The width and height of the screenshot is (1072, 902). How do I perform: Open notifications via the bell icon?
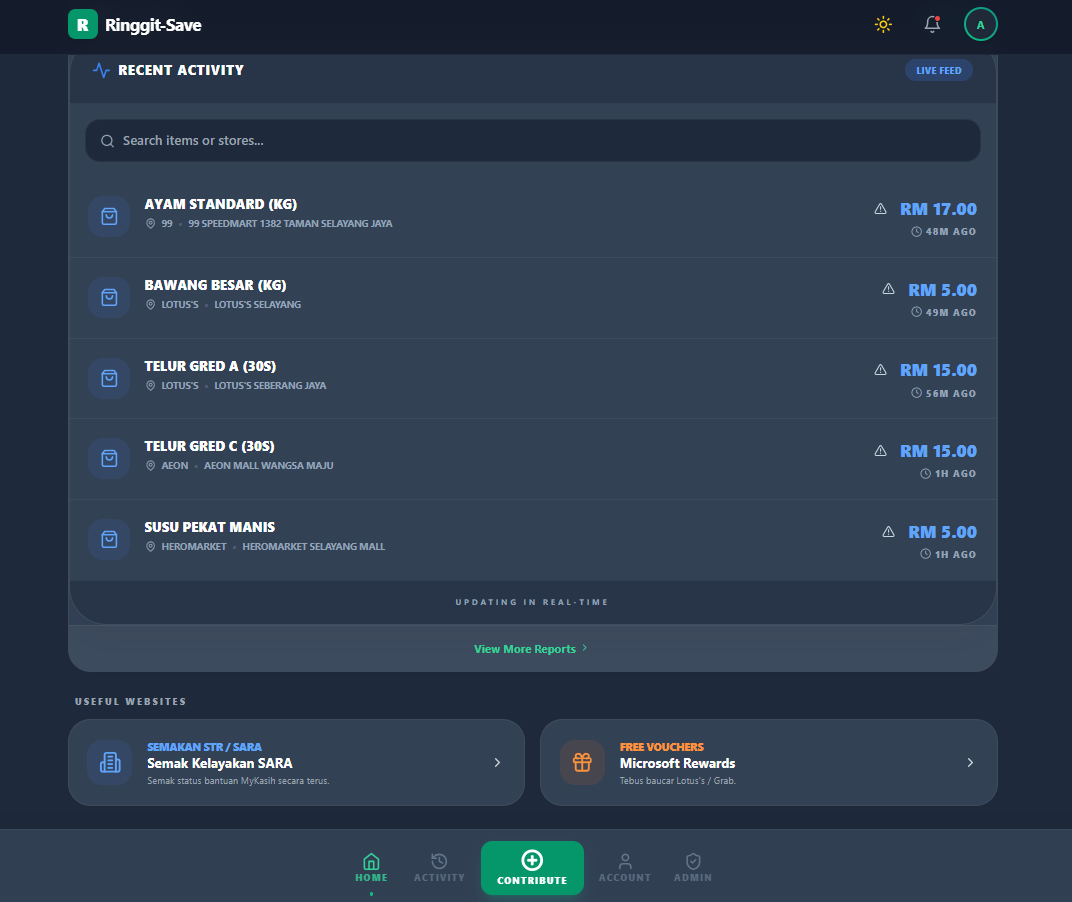tap(932, 25)
